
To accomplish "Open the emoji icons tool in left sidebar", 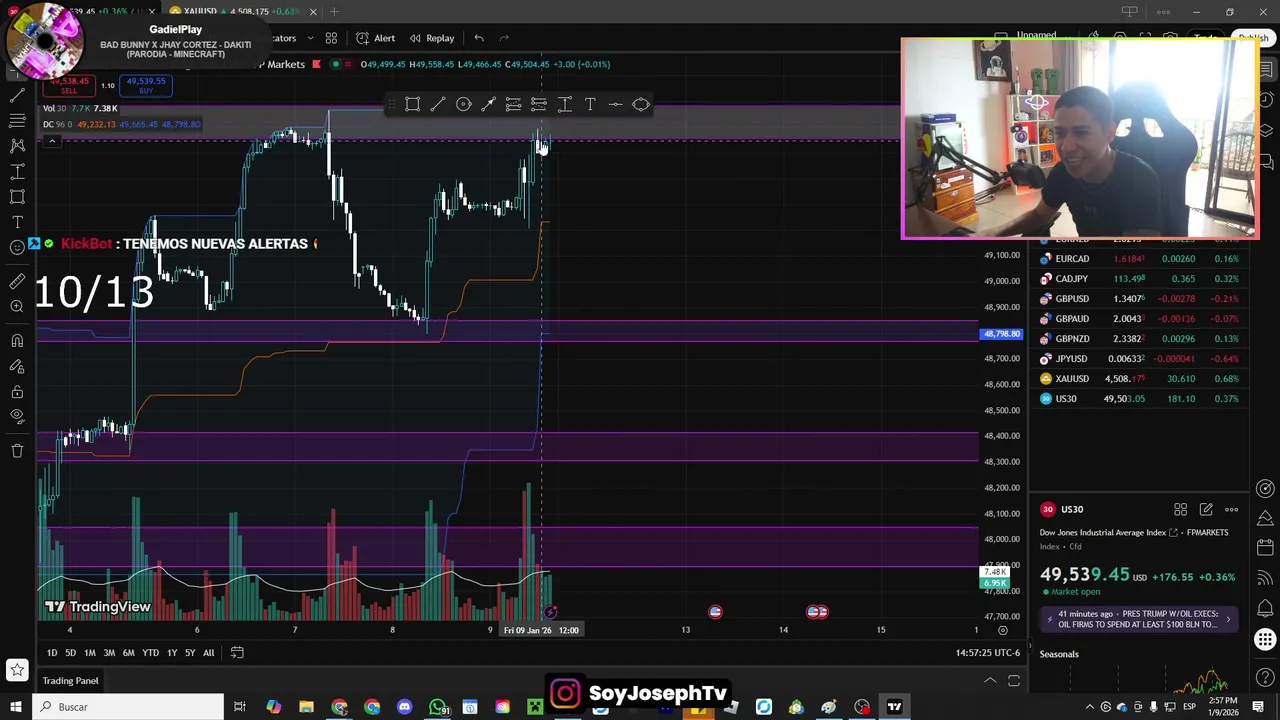I will (17, 248).
